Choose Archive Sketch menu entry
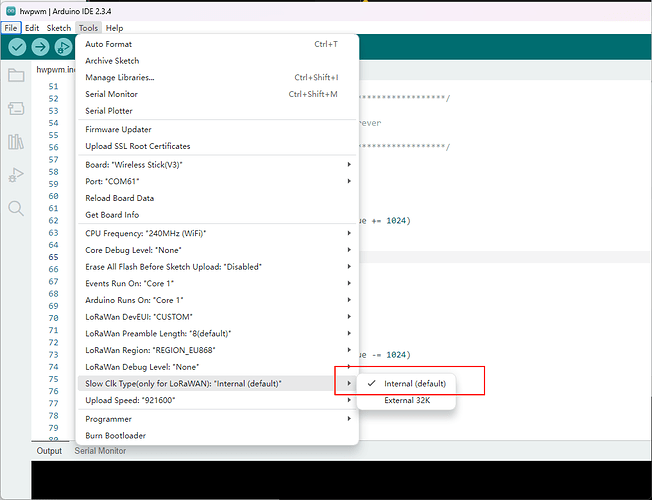 [x=217, y=61]
